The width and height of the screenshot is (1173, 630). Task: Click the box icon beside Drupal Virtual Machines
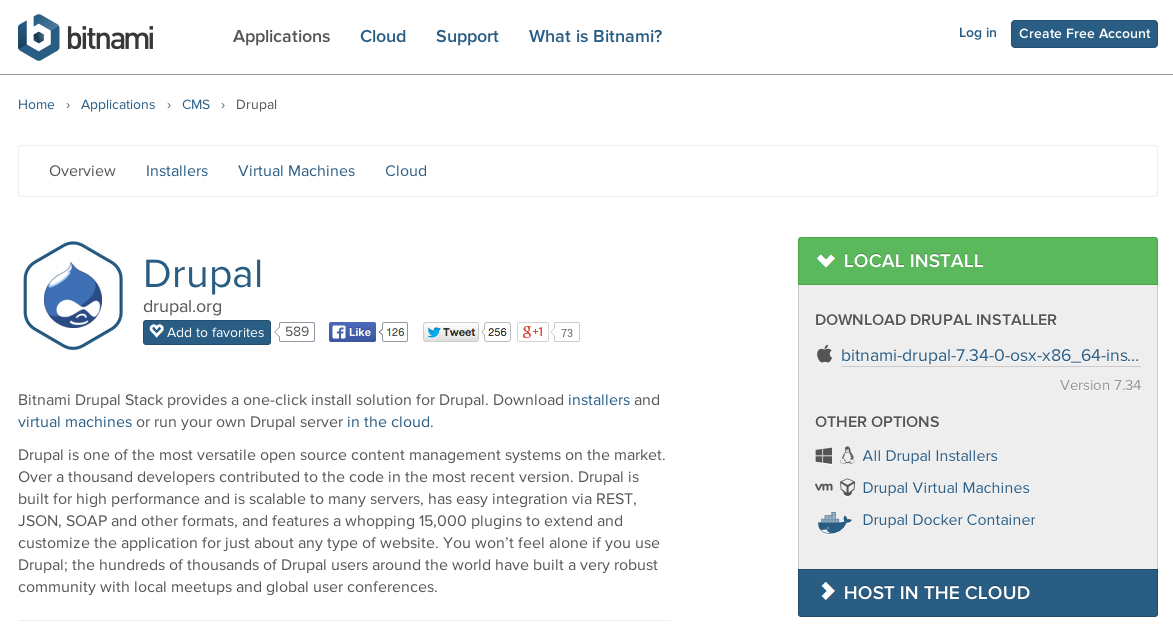point(848,488)
